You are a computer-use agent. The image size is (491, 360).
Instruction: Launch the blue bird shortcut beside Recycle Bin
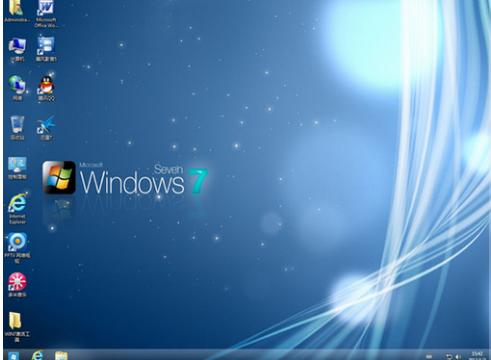[x=46, y=127]
